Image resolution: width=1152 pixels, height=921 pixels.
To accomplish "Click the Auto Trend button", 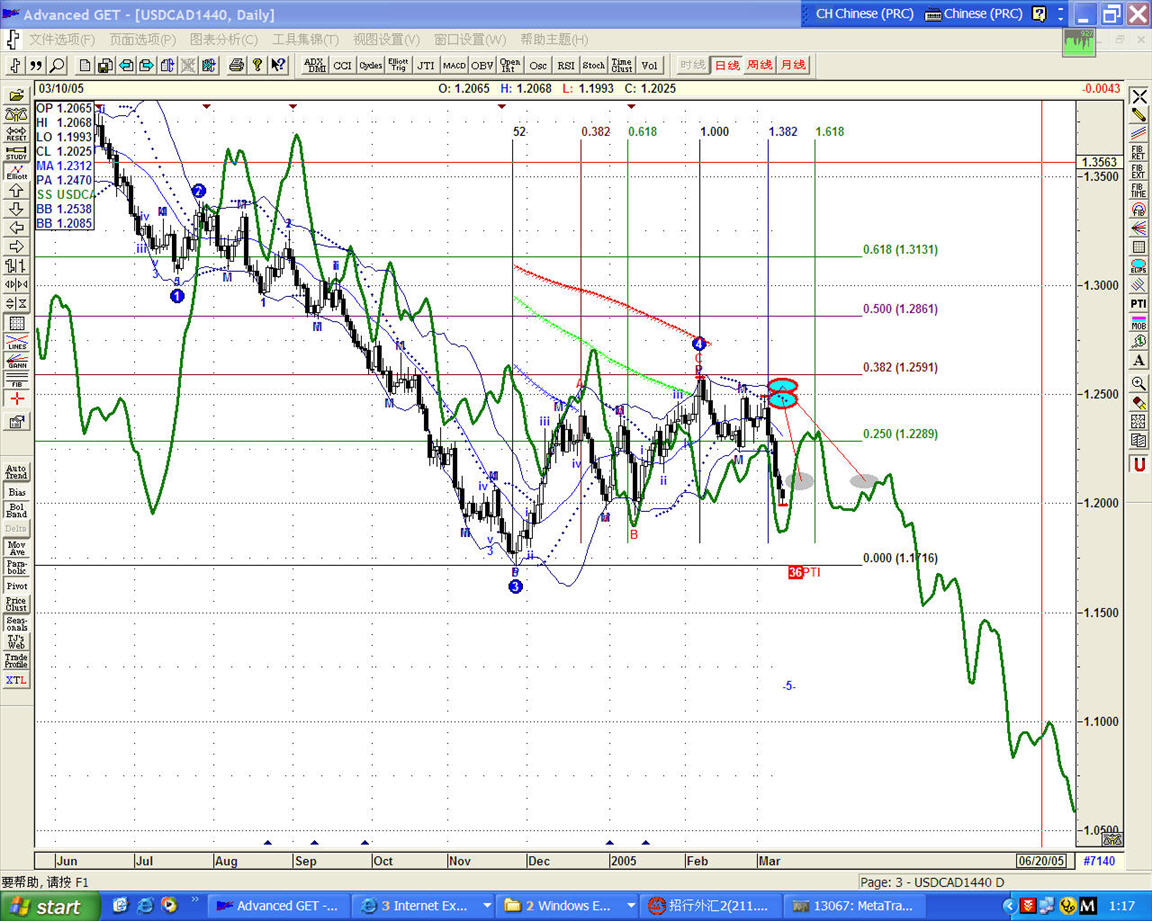I will tap(17, 471).
